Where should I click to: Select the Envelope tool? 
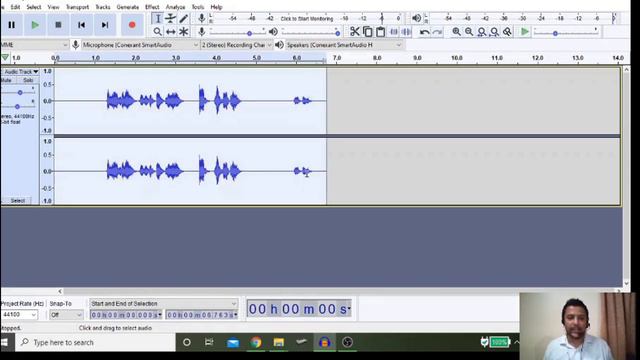[171, 18]
